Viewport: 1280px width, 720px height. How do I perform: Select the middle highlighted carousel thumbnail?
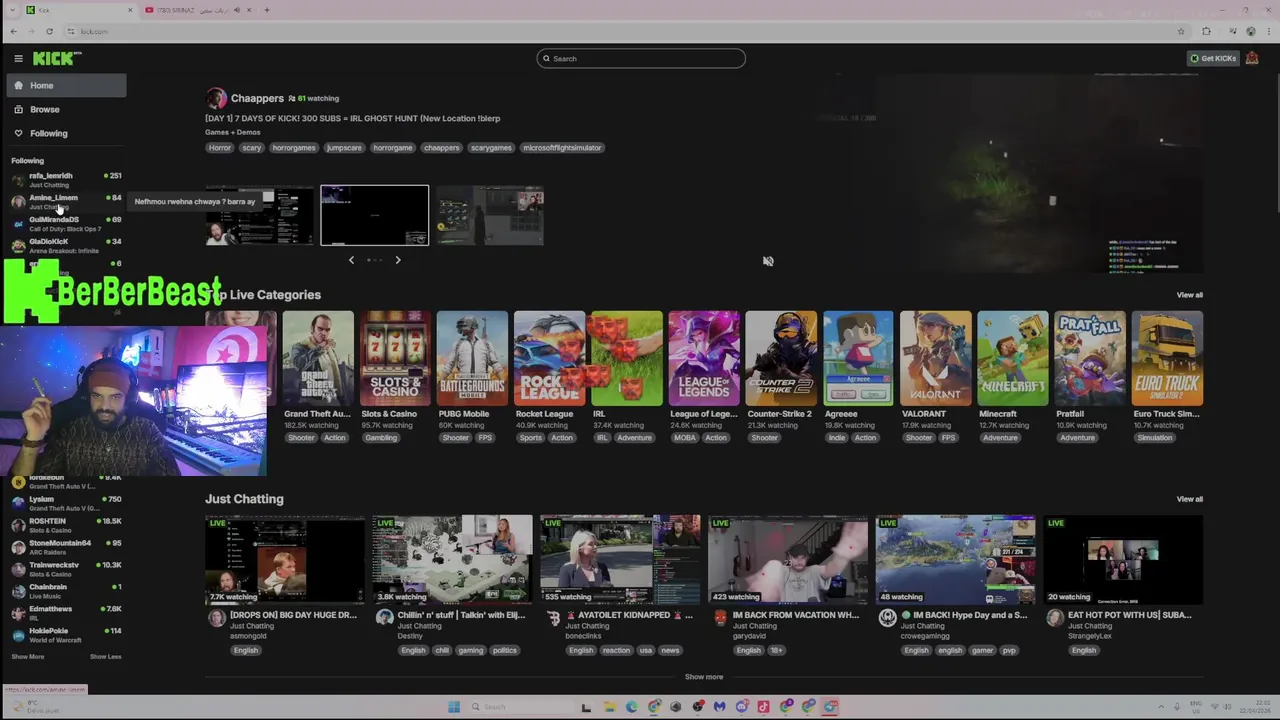pos(375,215)
